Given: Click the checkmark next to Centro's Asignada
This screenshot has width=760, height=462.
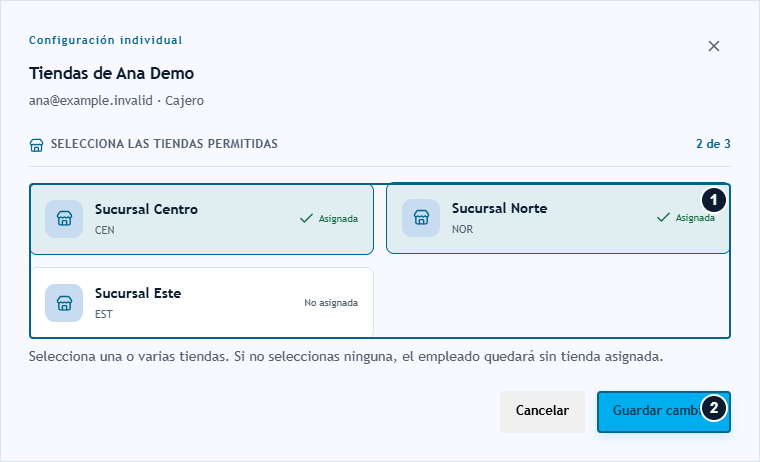Looking at the screenshot, I should (x=306, y=219).
